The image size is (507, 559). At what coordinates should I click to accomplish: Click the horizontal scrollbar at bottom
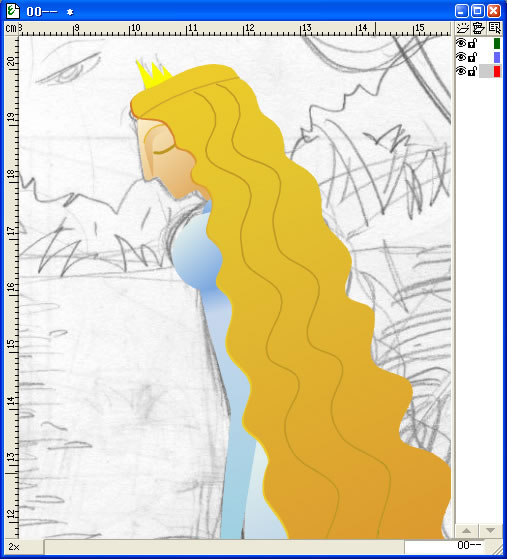224,547
